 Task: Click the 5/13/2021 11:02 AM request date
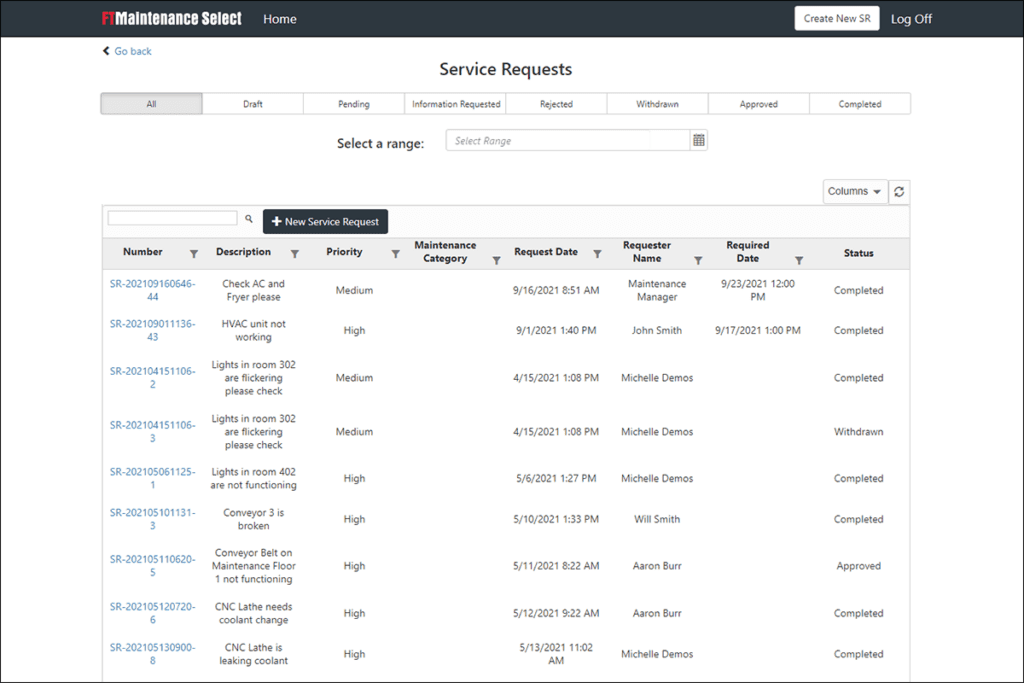tap(556, 654)
